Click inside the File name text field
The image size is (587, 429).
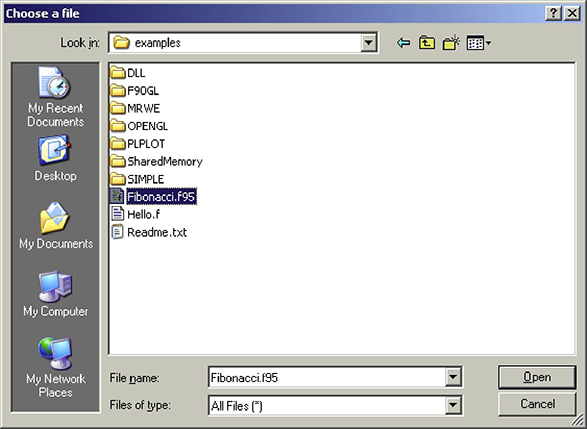(326, 377)
